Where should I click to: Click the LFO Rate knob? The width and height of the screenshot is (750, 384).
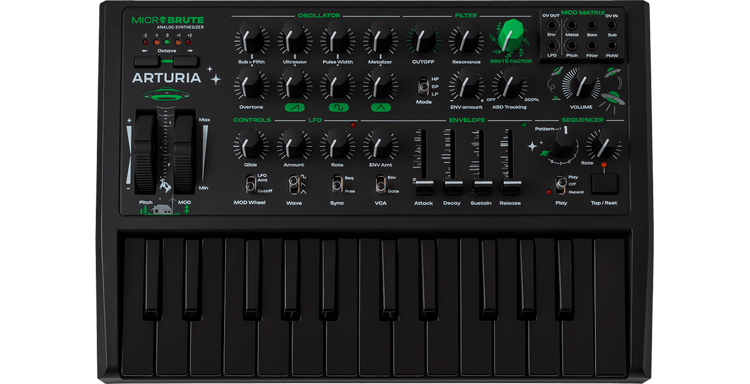coord(337,144)
